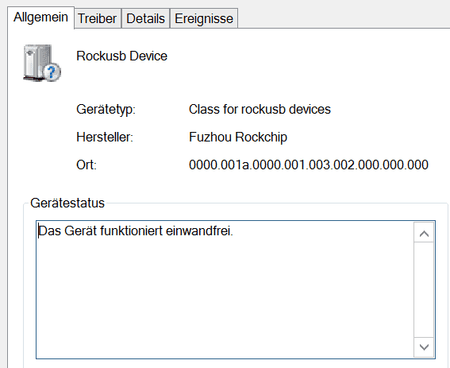Click the 'Gerätetyp:' label
Viewport: 450px width, 368px height.
[106, 109]
